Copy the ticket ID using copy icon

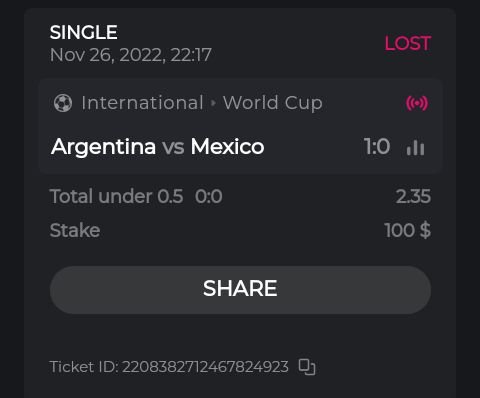click(307, 367)
